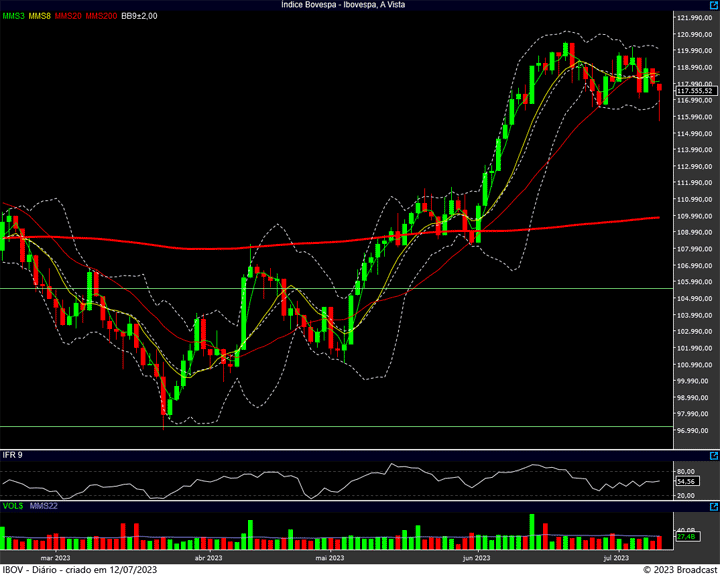Screen dimensions: 720x575
Task: Click the MMS200 moving average label
Action: point(101,16)
